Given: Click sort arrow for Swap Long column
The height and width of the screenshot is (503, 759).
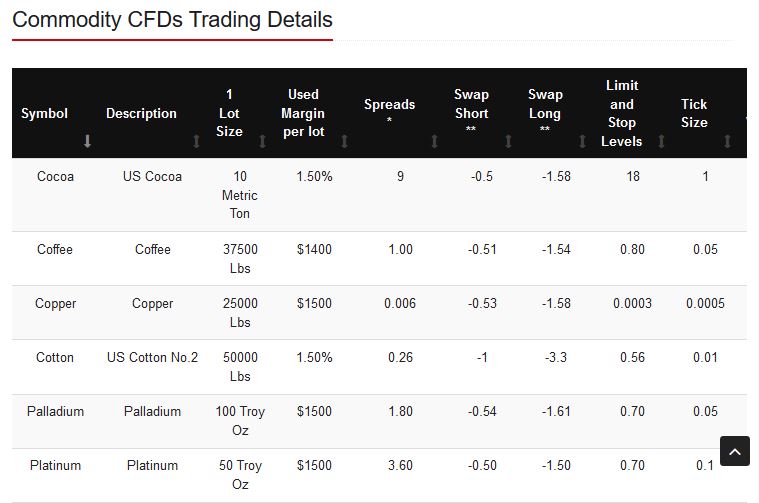Looking at the screenshot, I should (x=582, y=142).
